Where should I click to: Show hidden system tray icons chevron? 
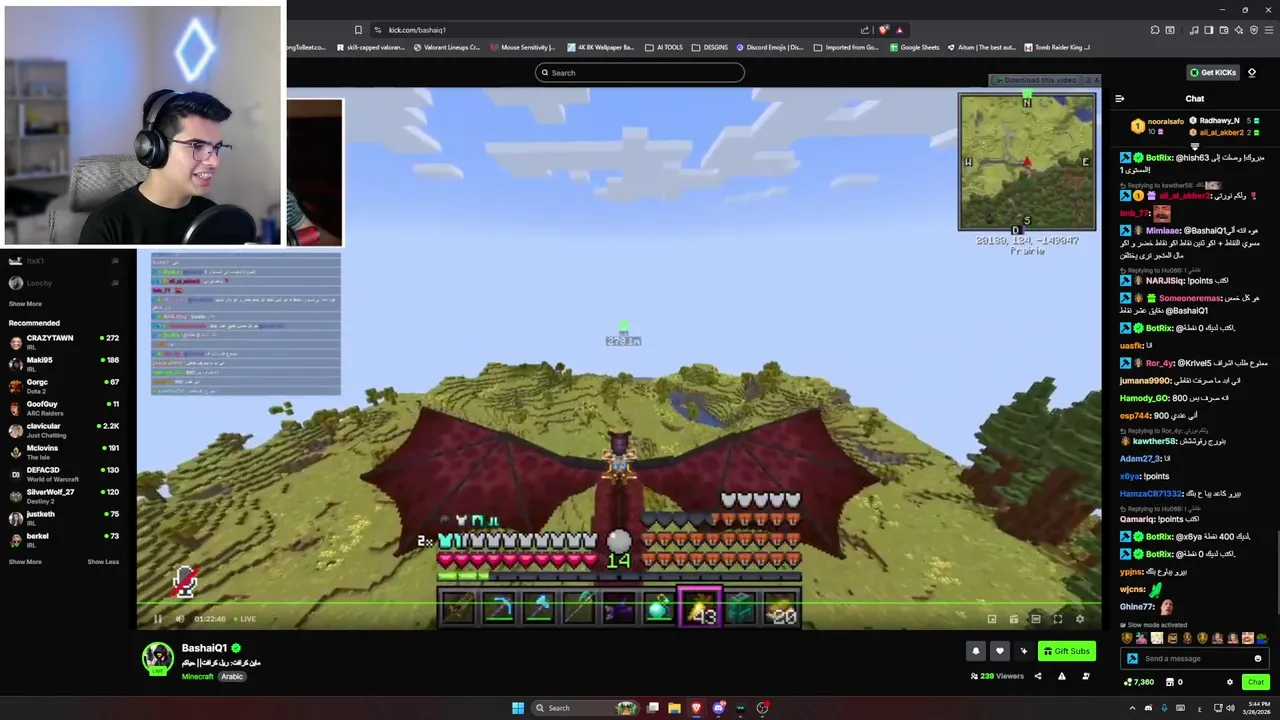pyautogui.click(x=1132, y=708)
